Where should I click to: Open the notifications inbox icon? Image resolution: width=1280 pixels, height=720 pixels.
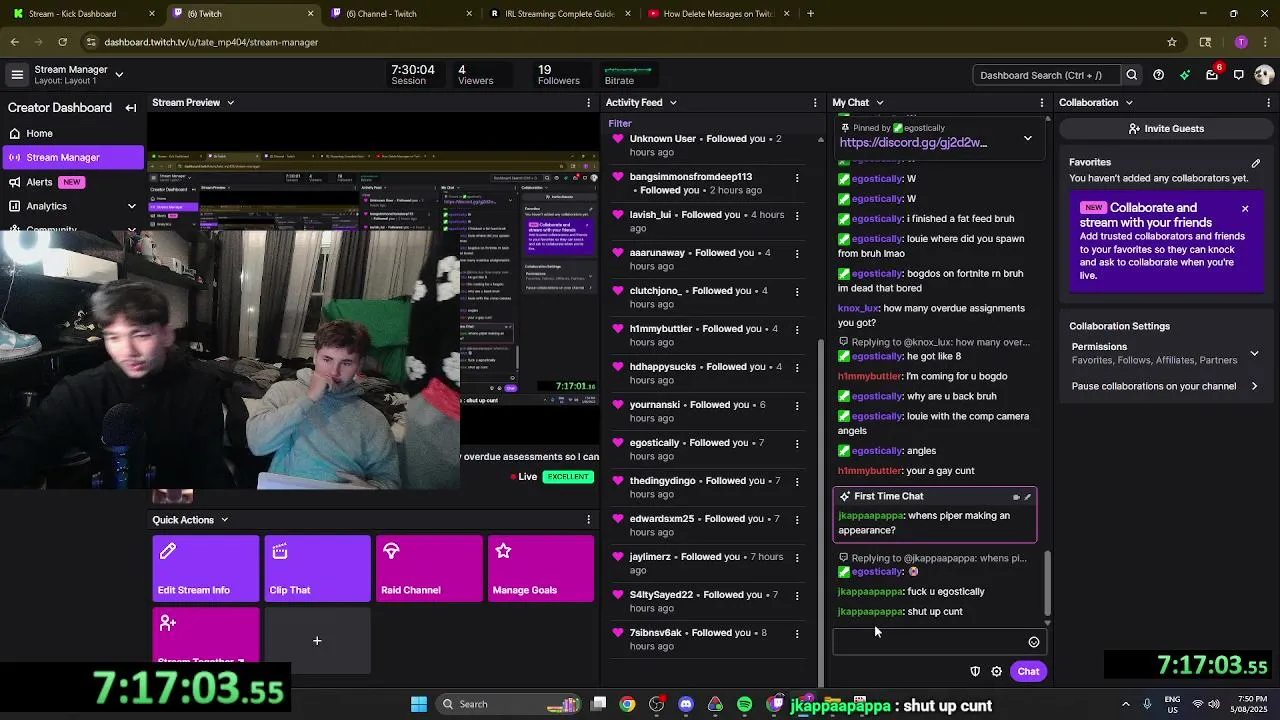coord(1212,75)
